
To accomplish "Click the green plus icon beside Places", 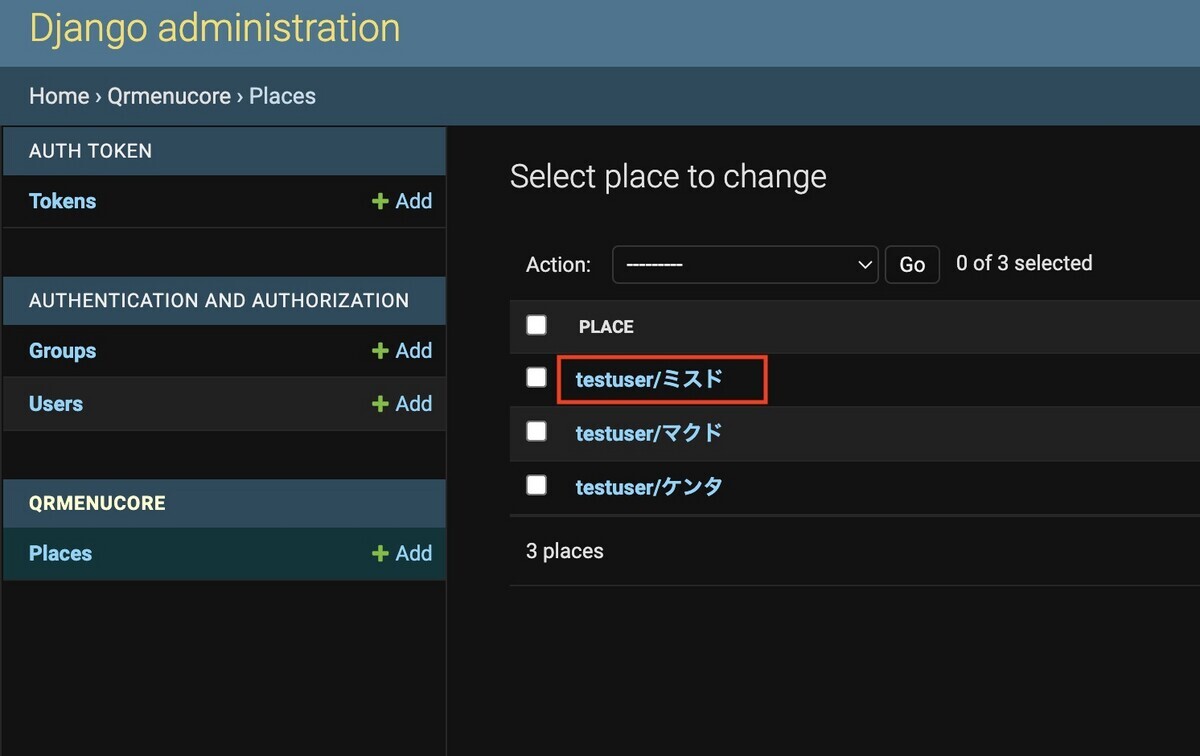I will pos(380,554).
